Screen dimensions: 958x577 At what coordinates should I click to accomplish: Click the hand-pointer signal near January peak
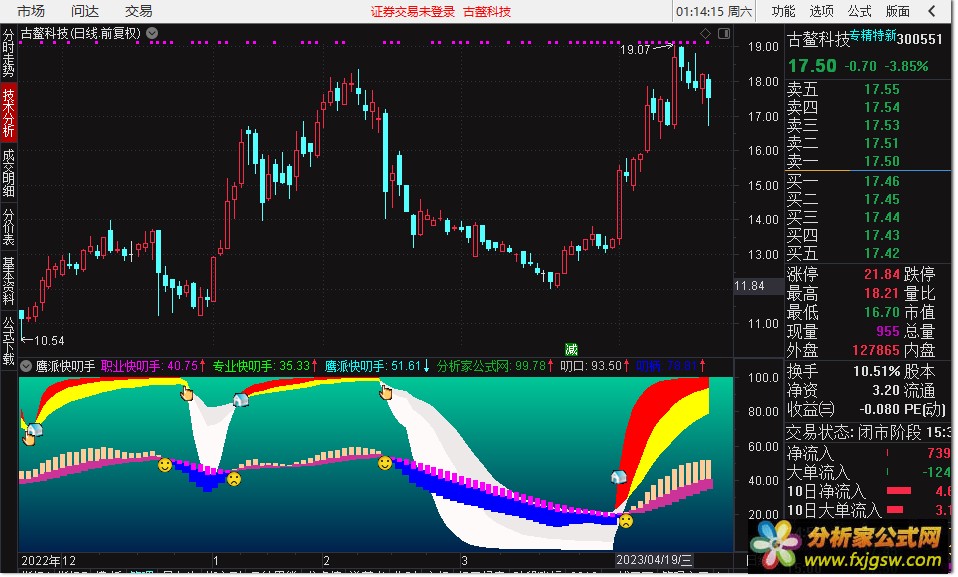(x=186, y=394)
